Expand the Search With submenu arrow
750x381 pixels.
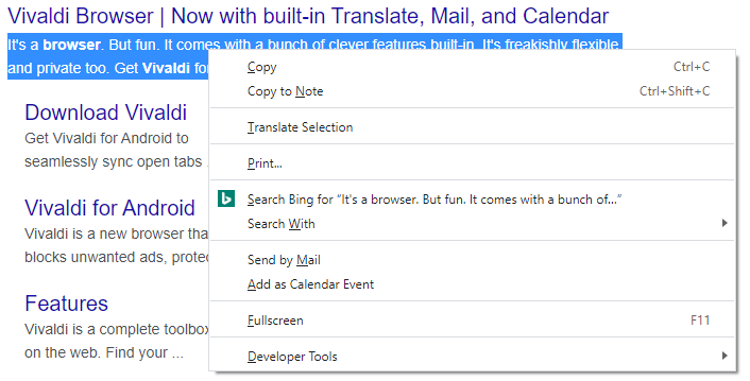(x=725, y=223)
